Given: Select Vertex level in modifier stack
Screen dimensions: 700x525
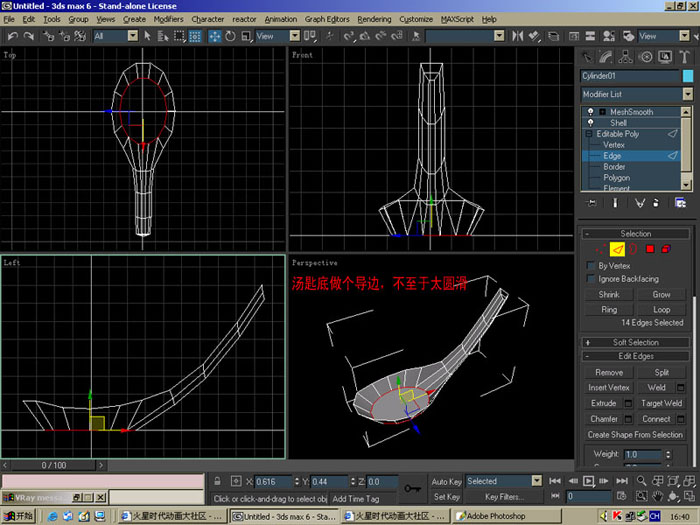Looking at the screenshot, I should tap(613, 145).
